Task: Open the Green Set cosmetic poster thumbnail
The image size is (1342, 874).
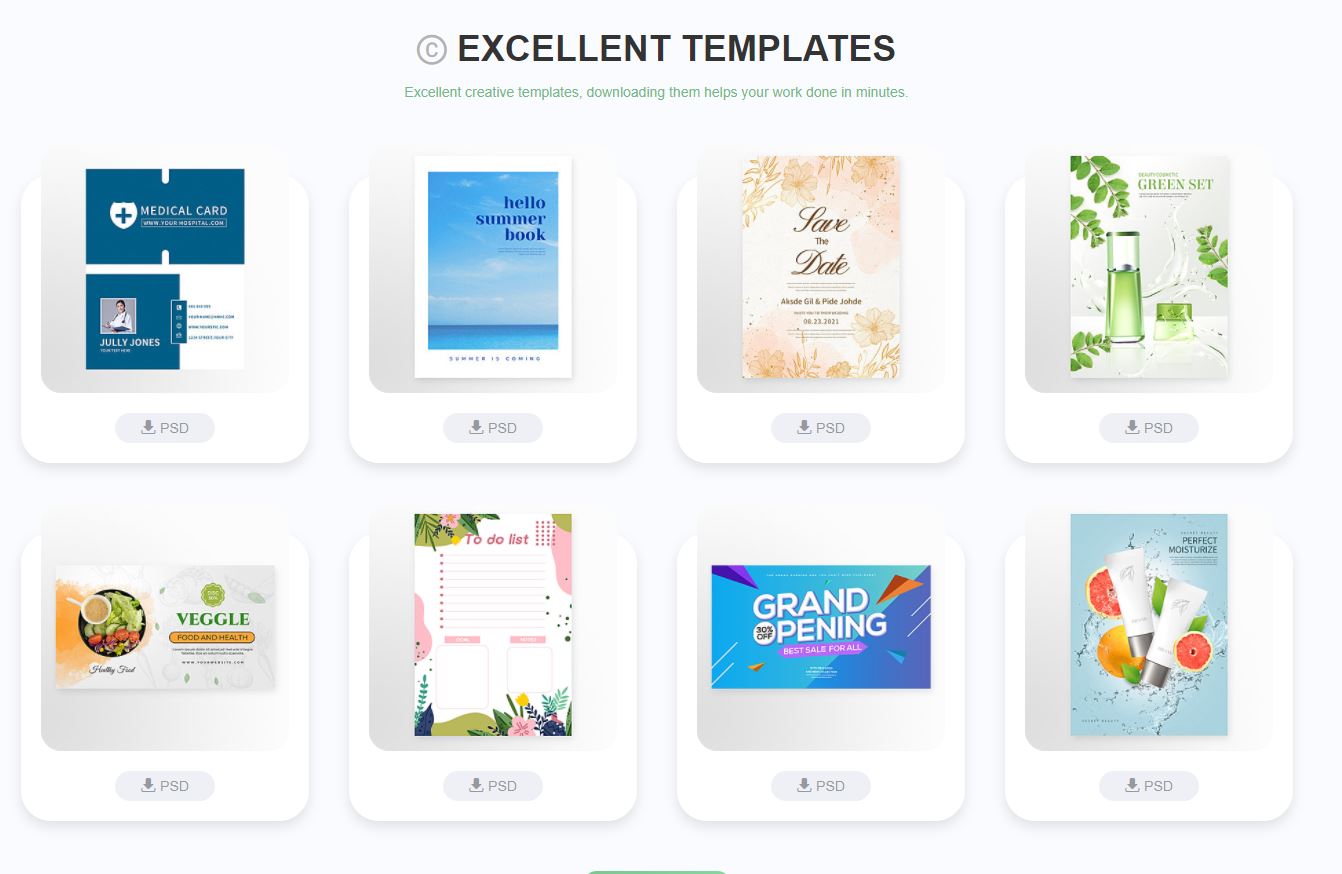Action: tap(1149, 267)
